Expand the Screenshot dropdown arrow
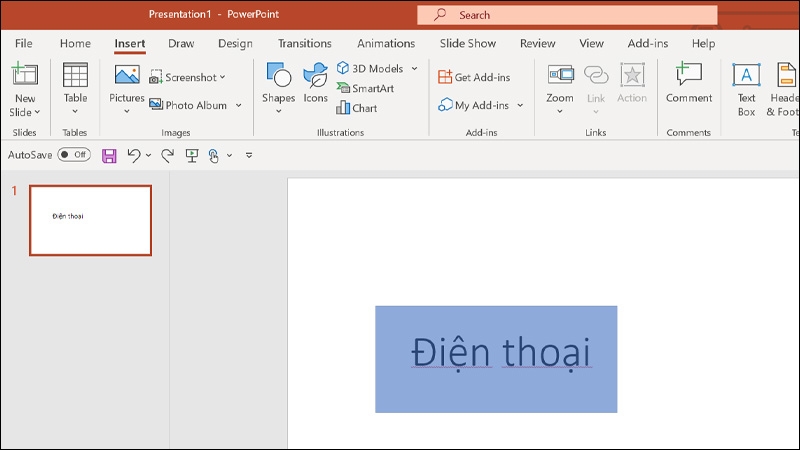800x450 pixels. (222, 77)
